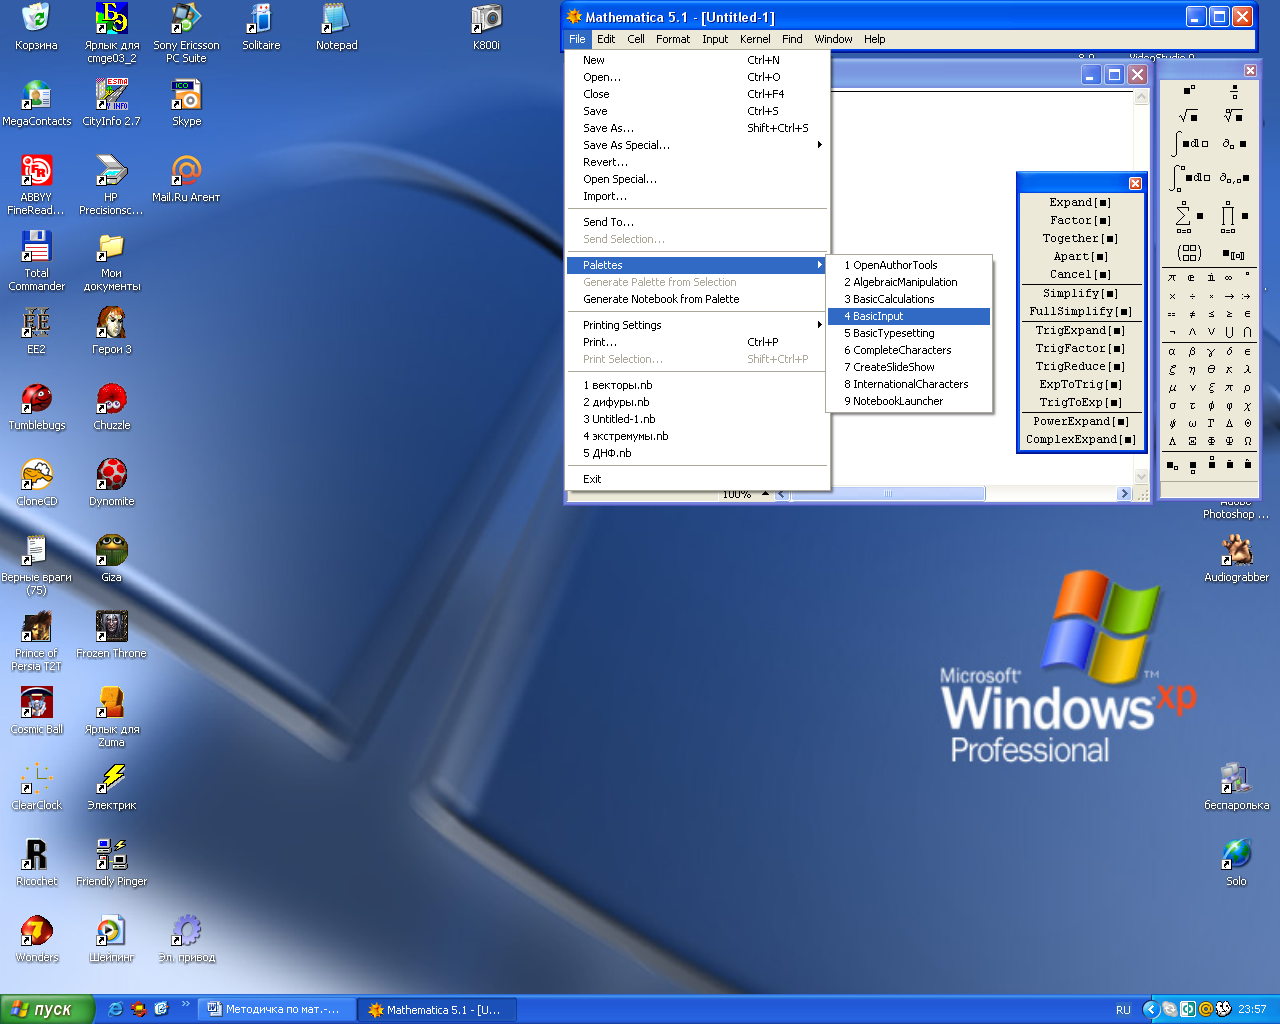1280x1024 pixels.
Task: Insert the indefinite integral template
Action: (x=1191, y=144)
